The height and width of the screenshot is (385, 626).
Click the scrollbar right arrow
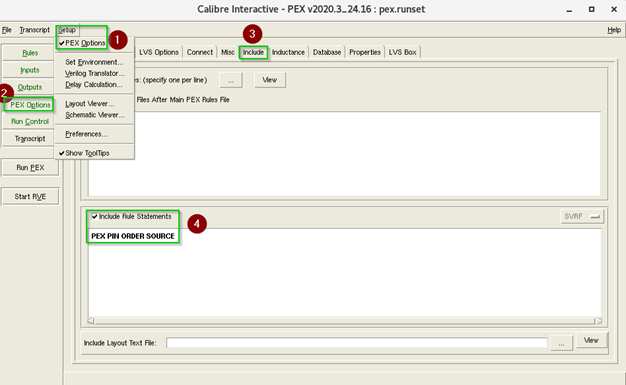[598, 321]
